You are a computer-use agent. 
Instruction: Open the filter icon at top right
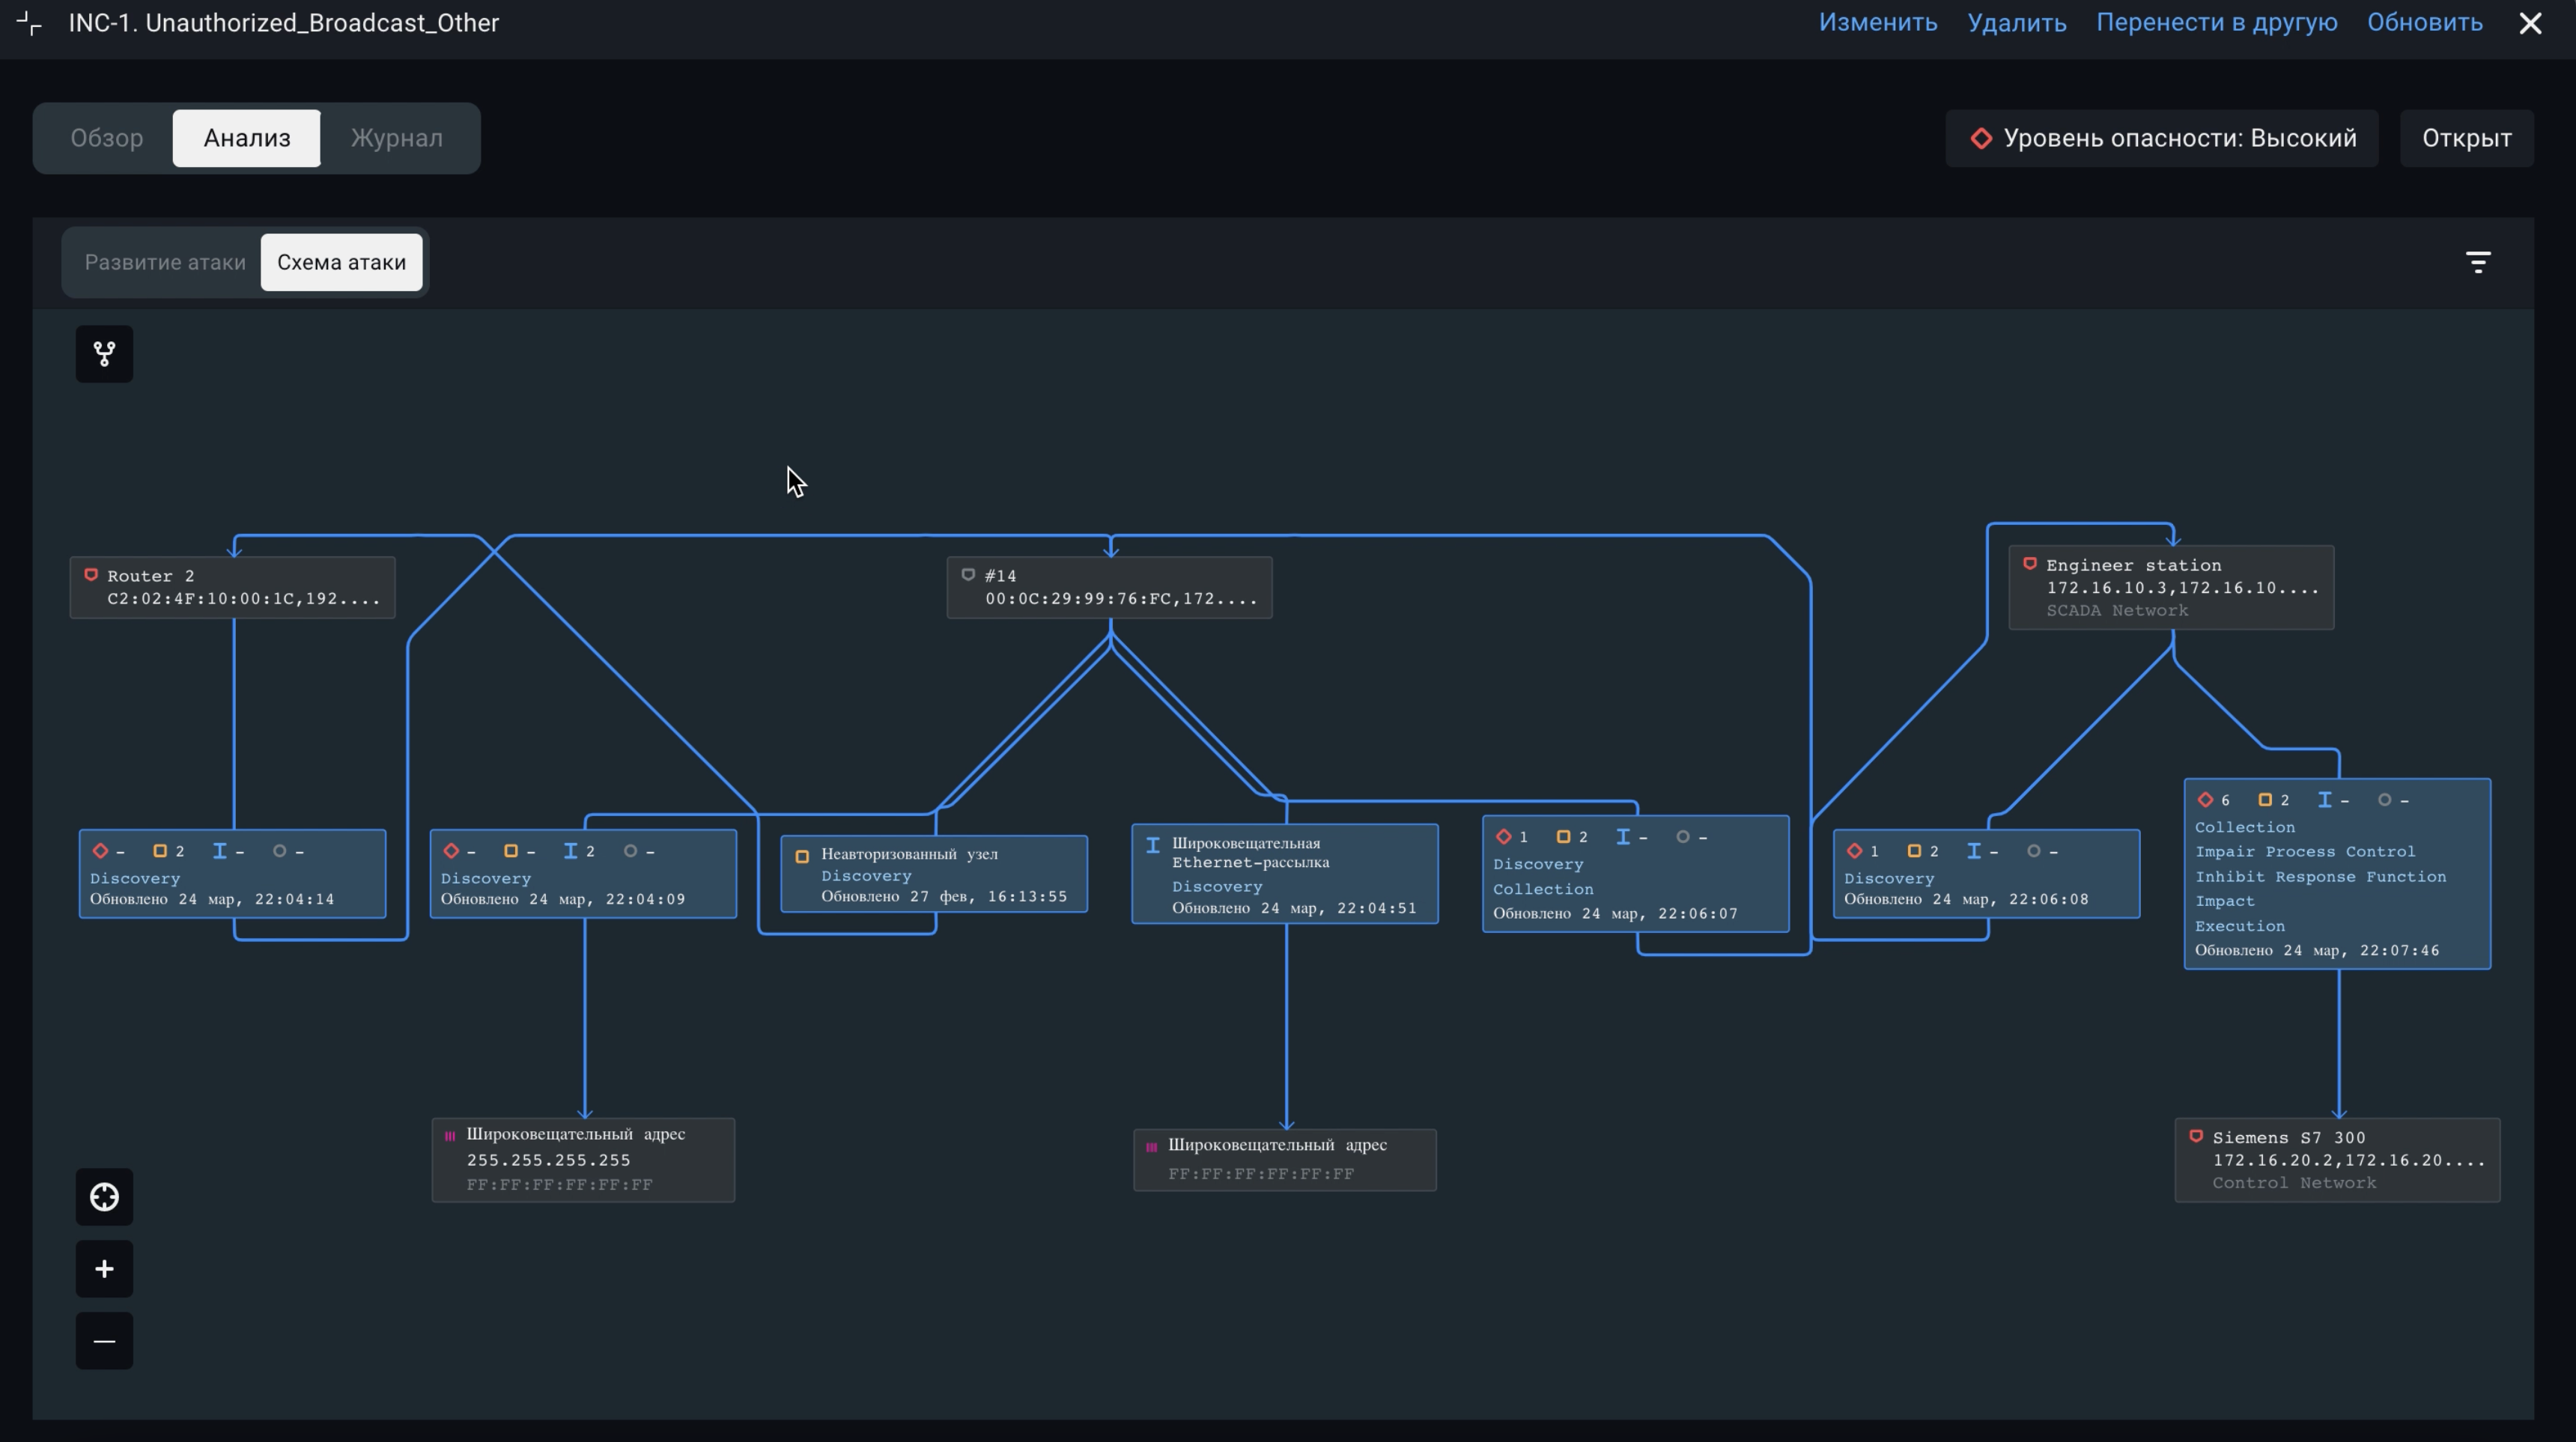tap(2477, 262)
